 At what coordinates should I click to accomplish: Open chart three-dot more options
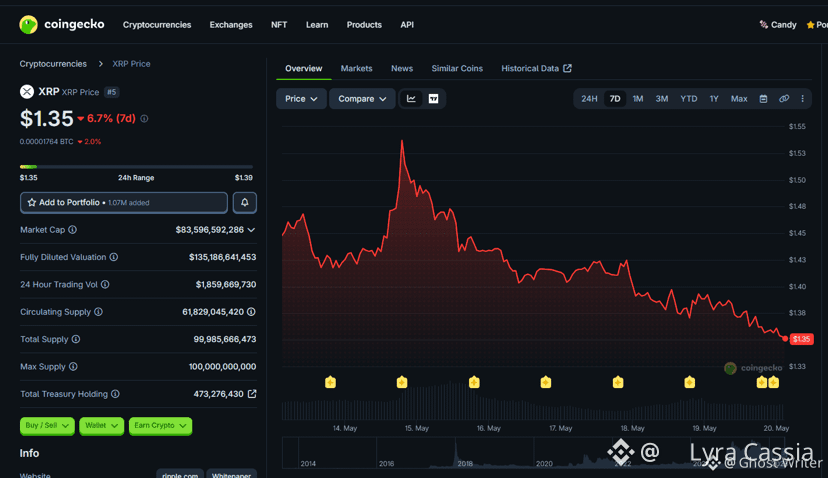[x=802, y=99]
